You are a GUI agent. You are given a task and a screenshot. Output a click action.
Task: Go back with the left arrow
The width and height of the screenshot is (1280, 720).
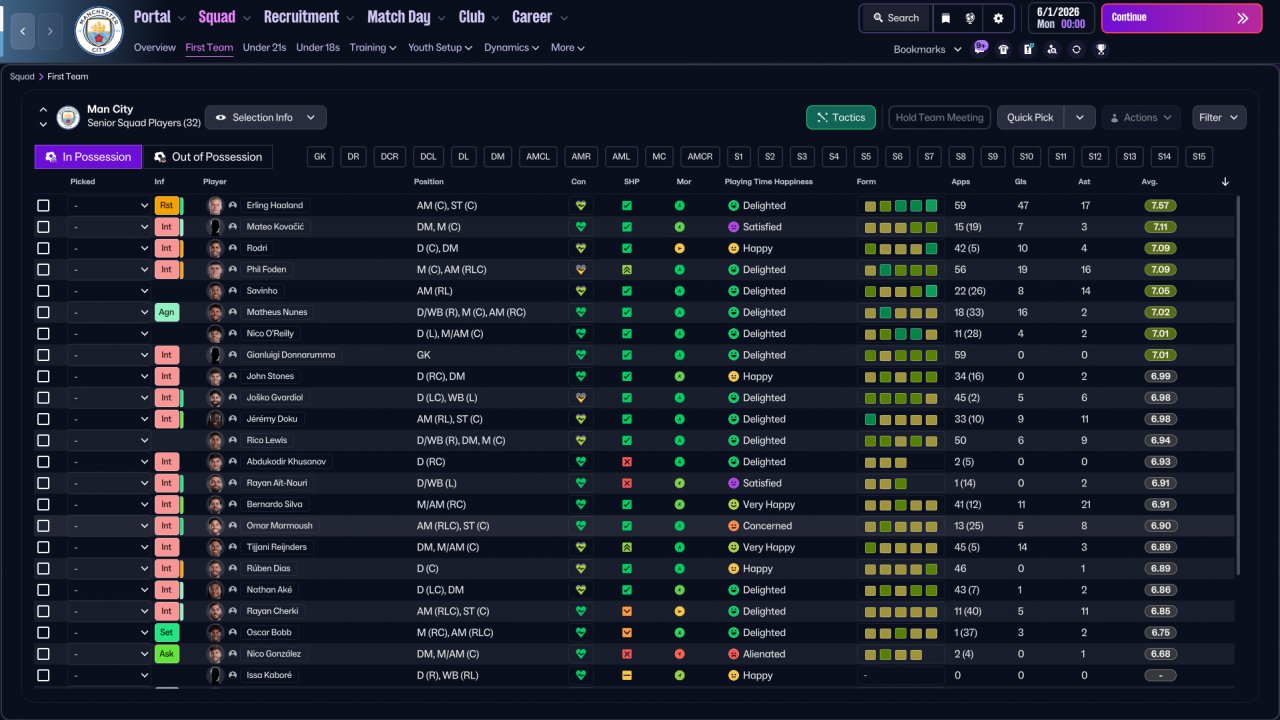click(22, 31)
